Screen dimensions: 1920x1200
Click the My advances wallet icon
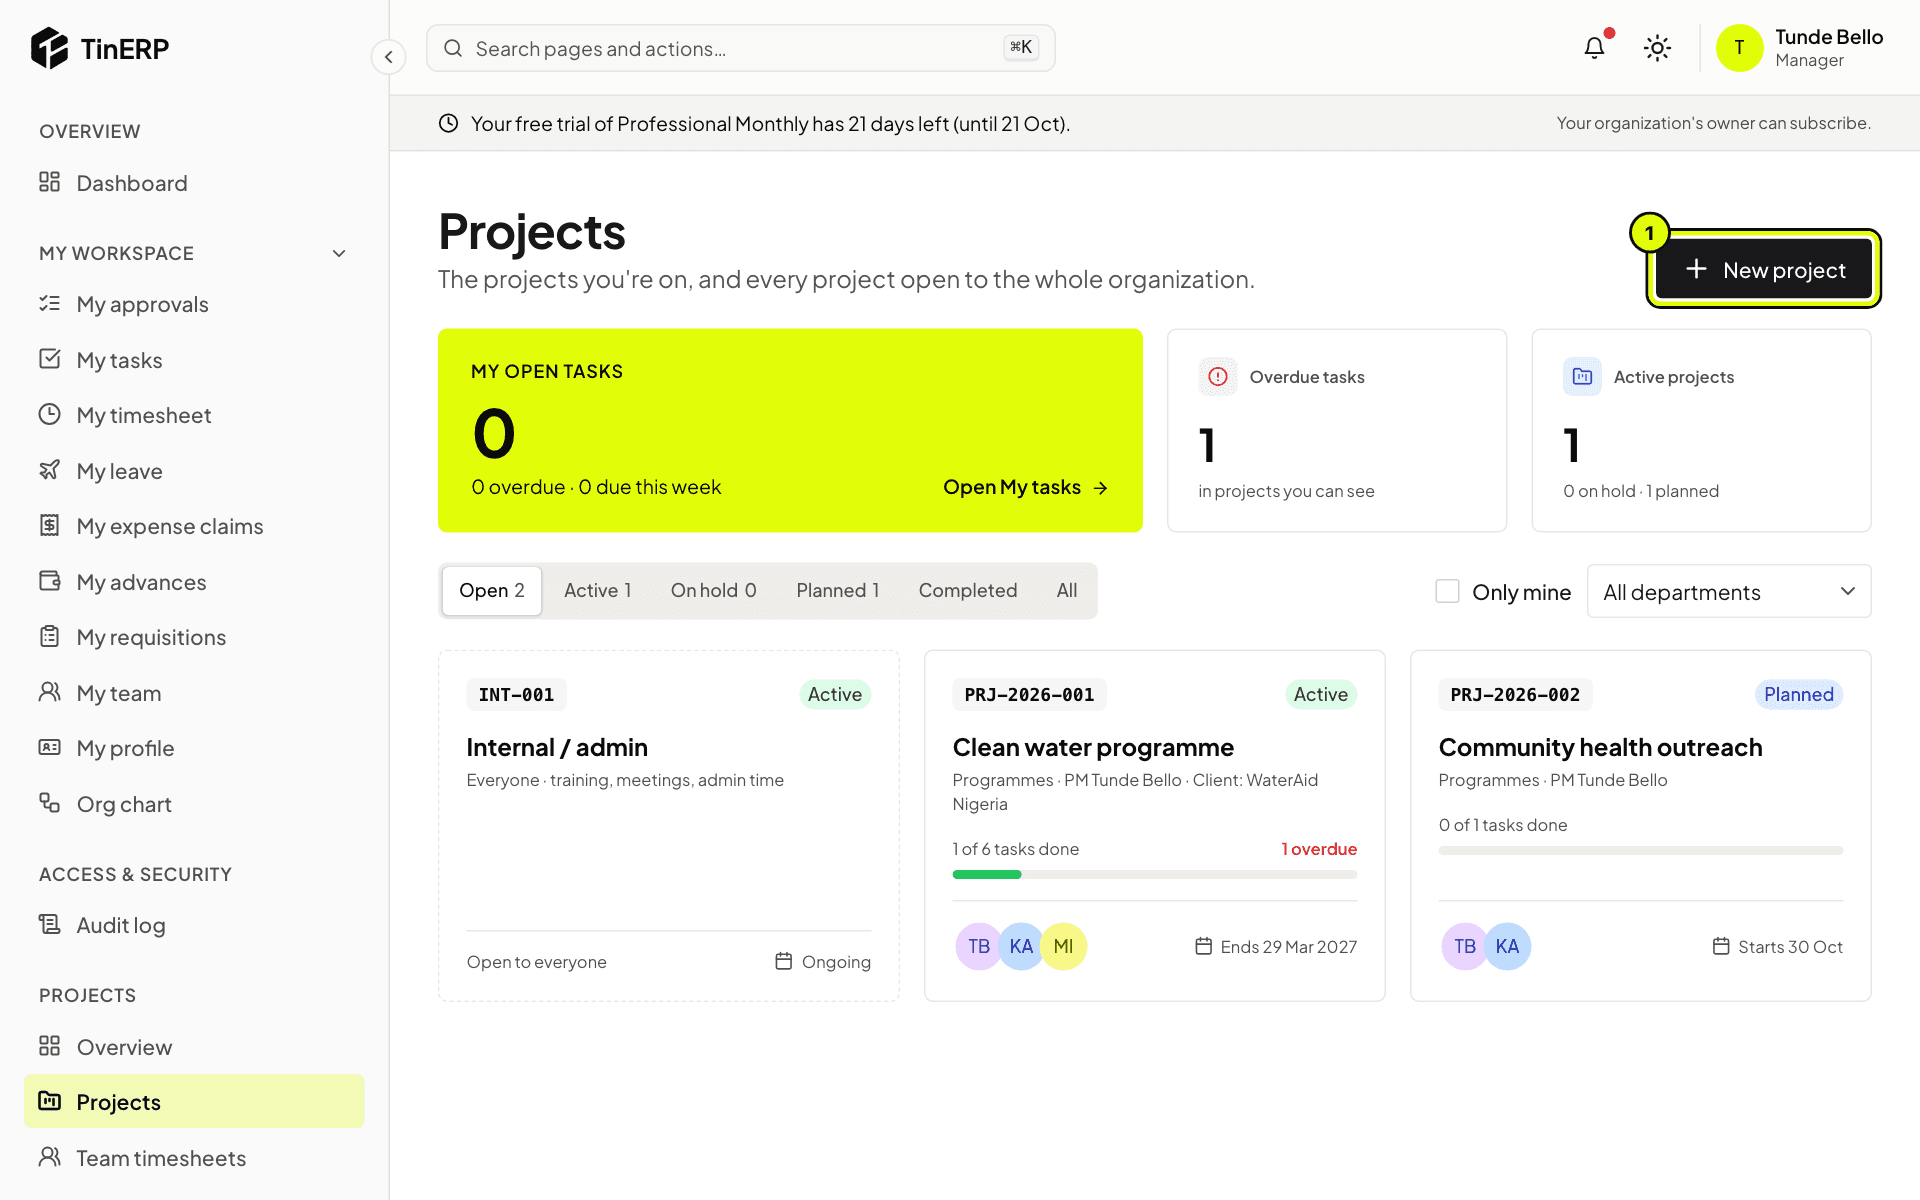[x=49, y=581]
